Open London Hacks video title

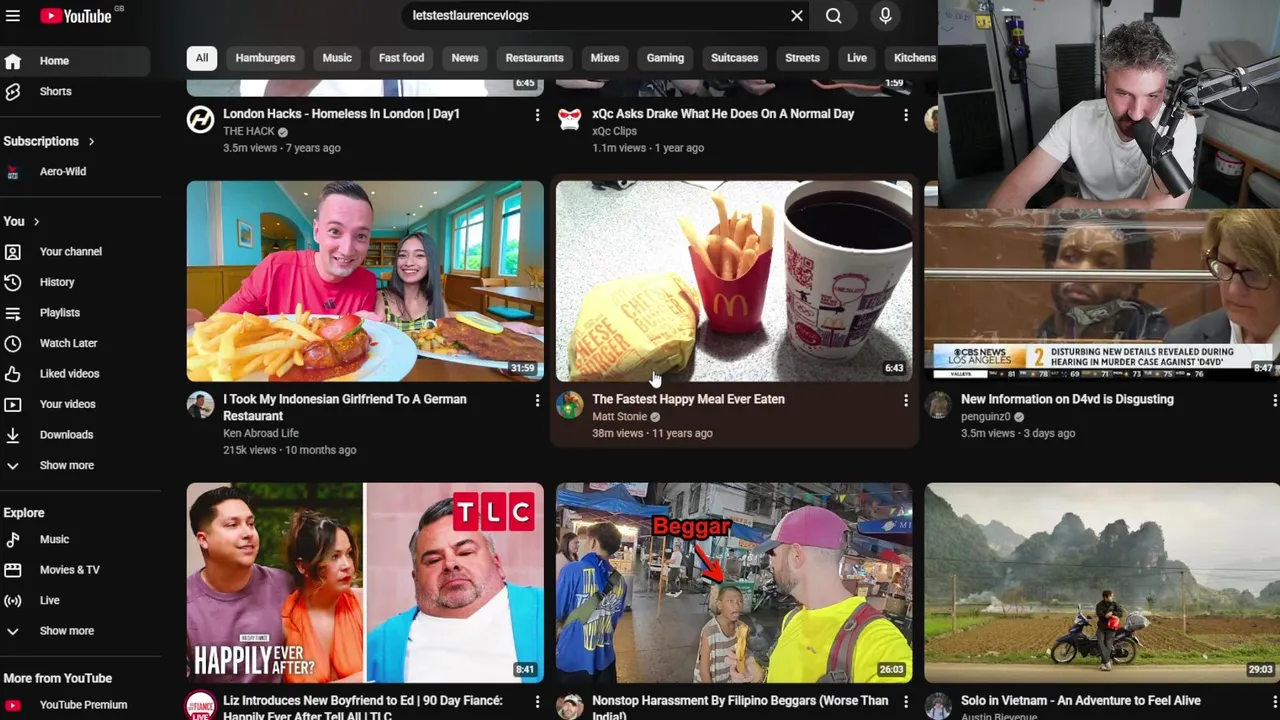[x=341, y=114]
